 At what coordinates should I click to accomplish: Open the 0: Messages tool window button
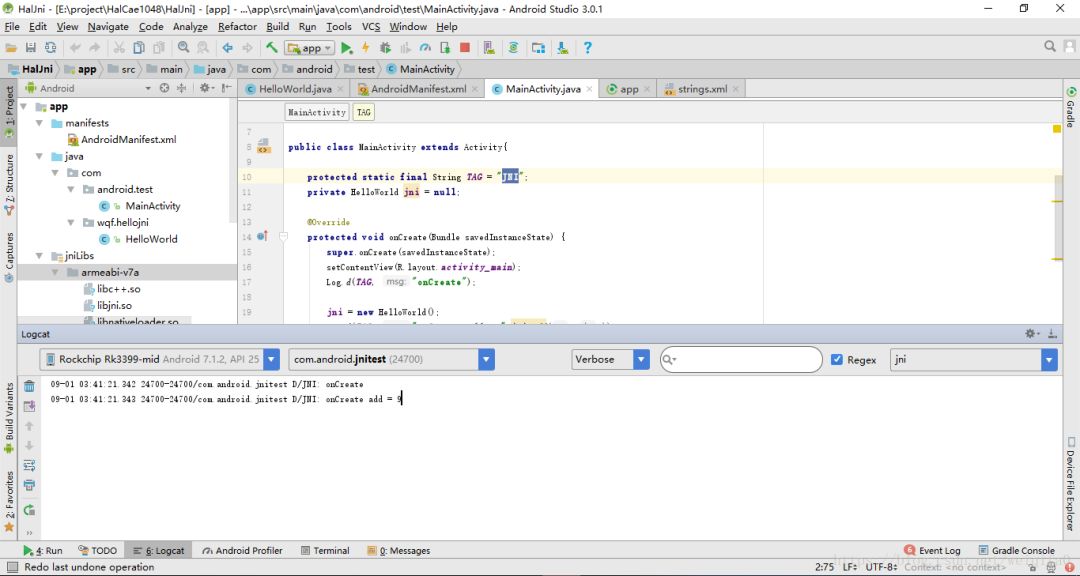[399, 551]
